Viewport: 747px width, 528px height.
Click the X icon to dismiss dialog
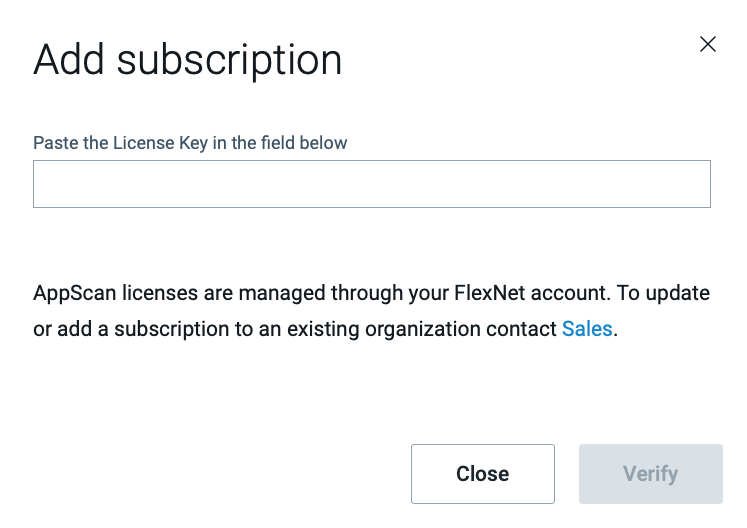pyautogui.click(x=708, y=44)
